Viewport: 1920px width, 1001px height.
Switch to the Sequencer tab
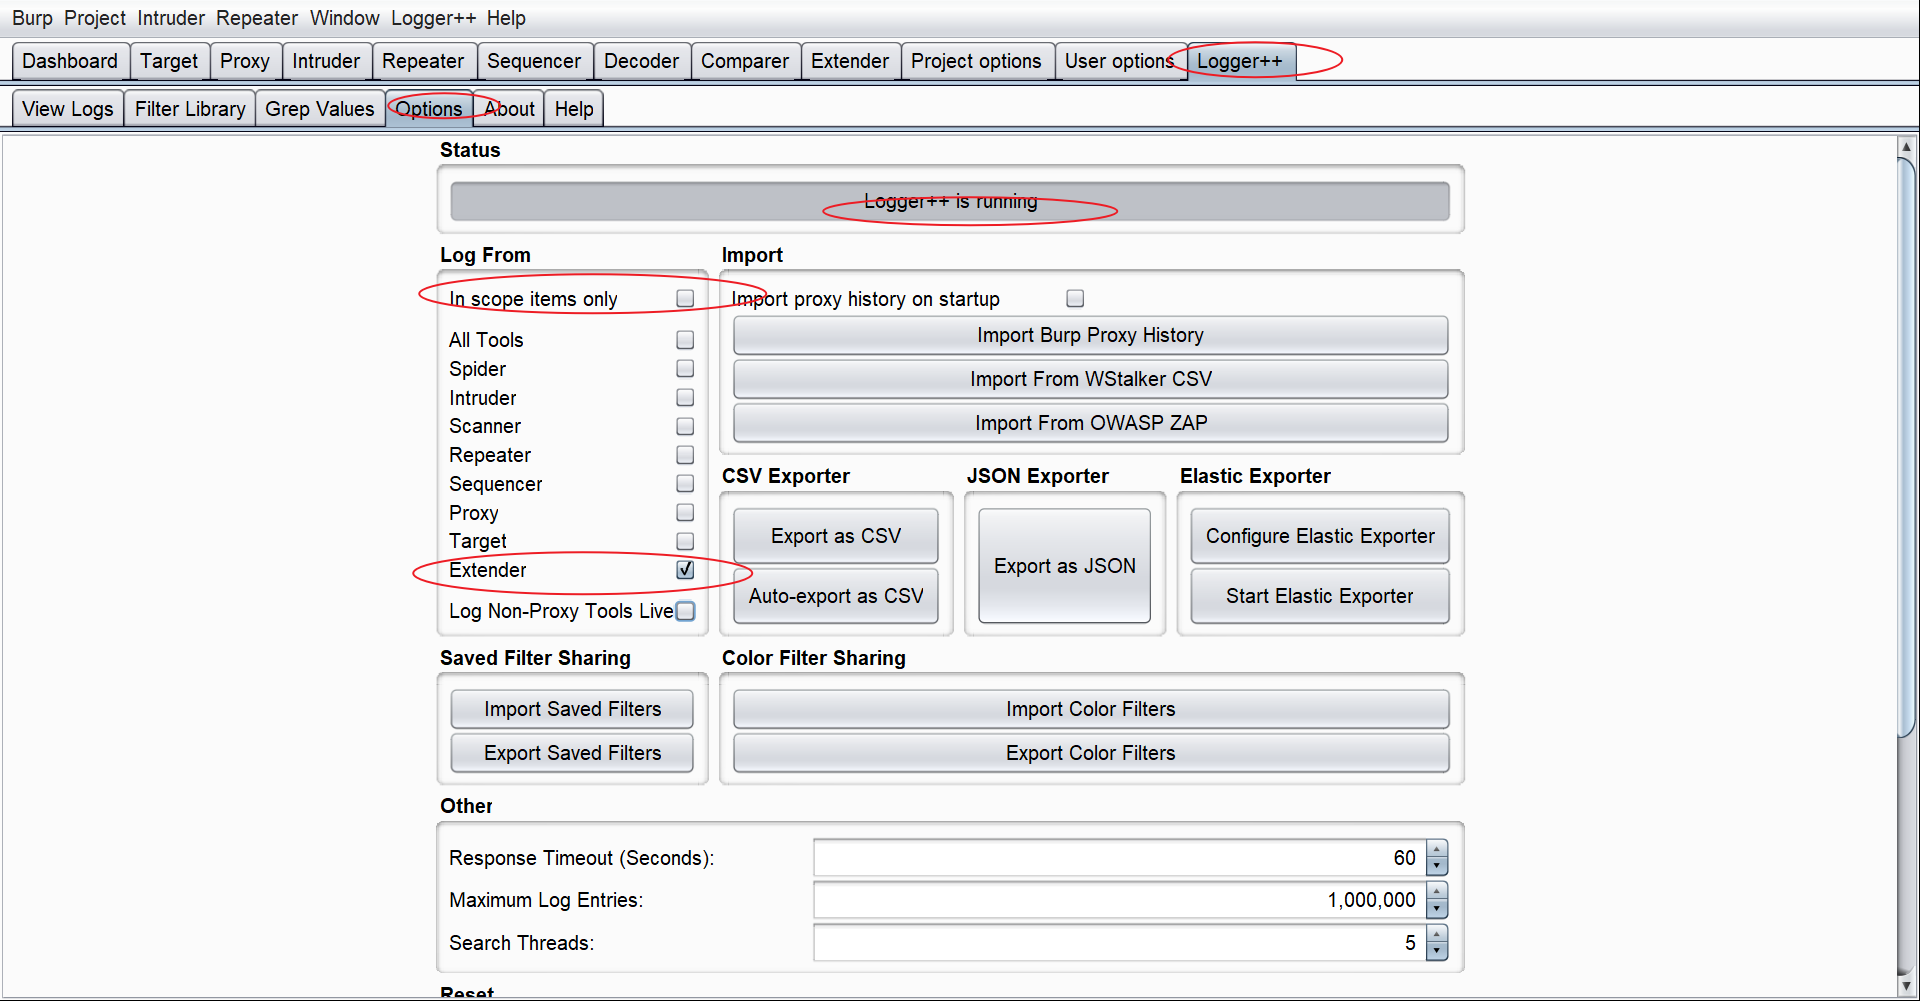pos(534,61)
